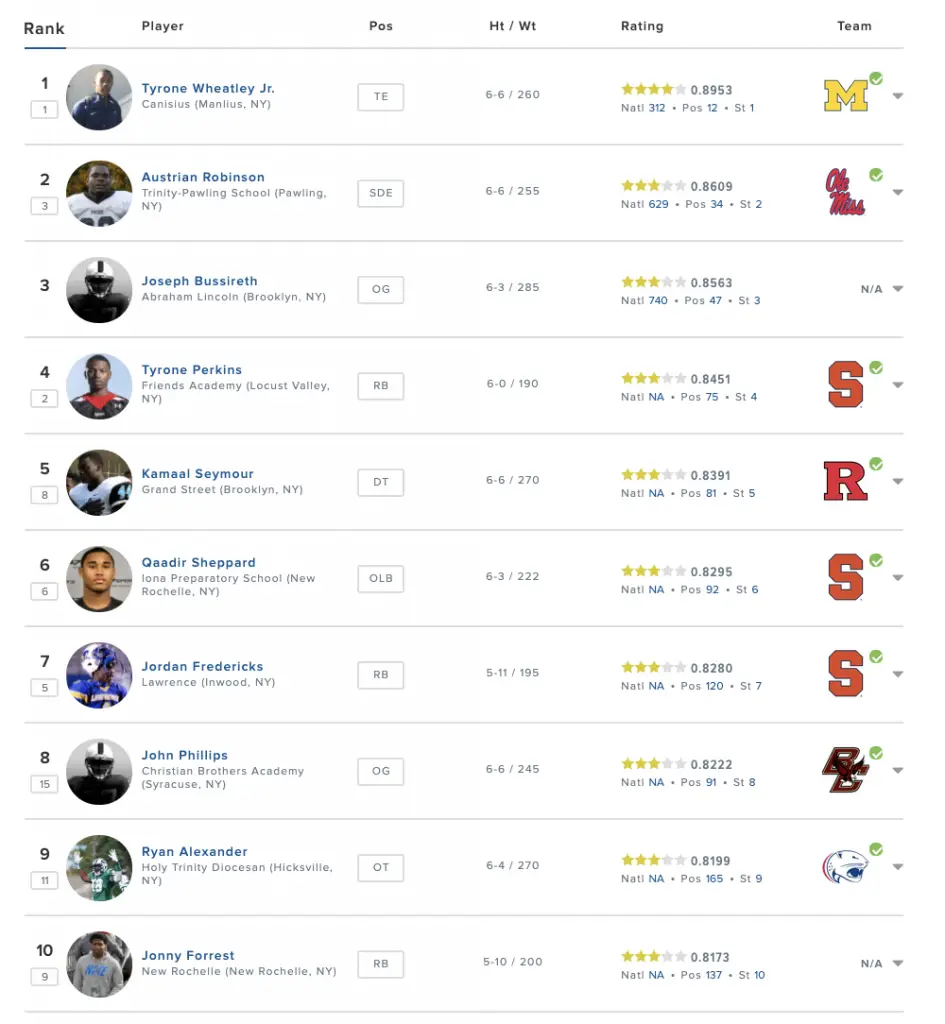Click the Boston College logo

(845, 770)
